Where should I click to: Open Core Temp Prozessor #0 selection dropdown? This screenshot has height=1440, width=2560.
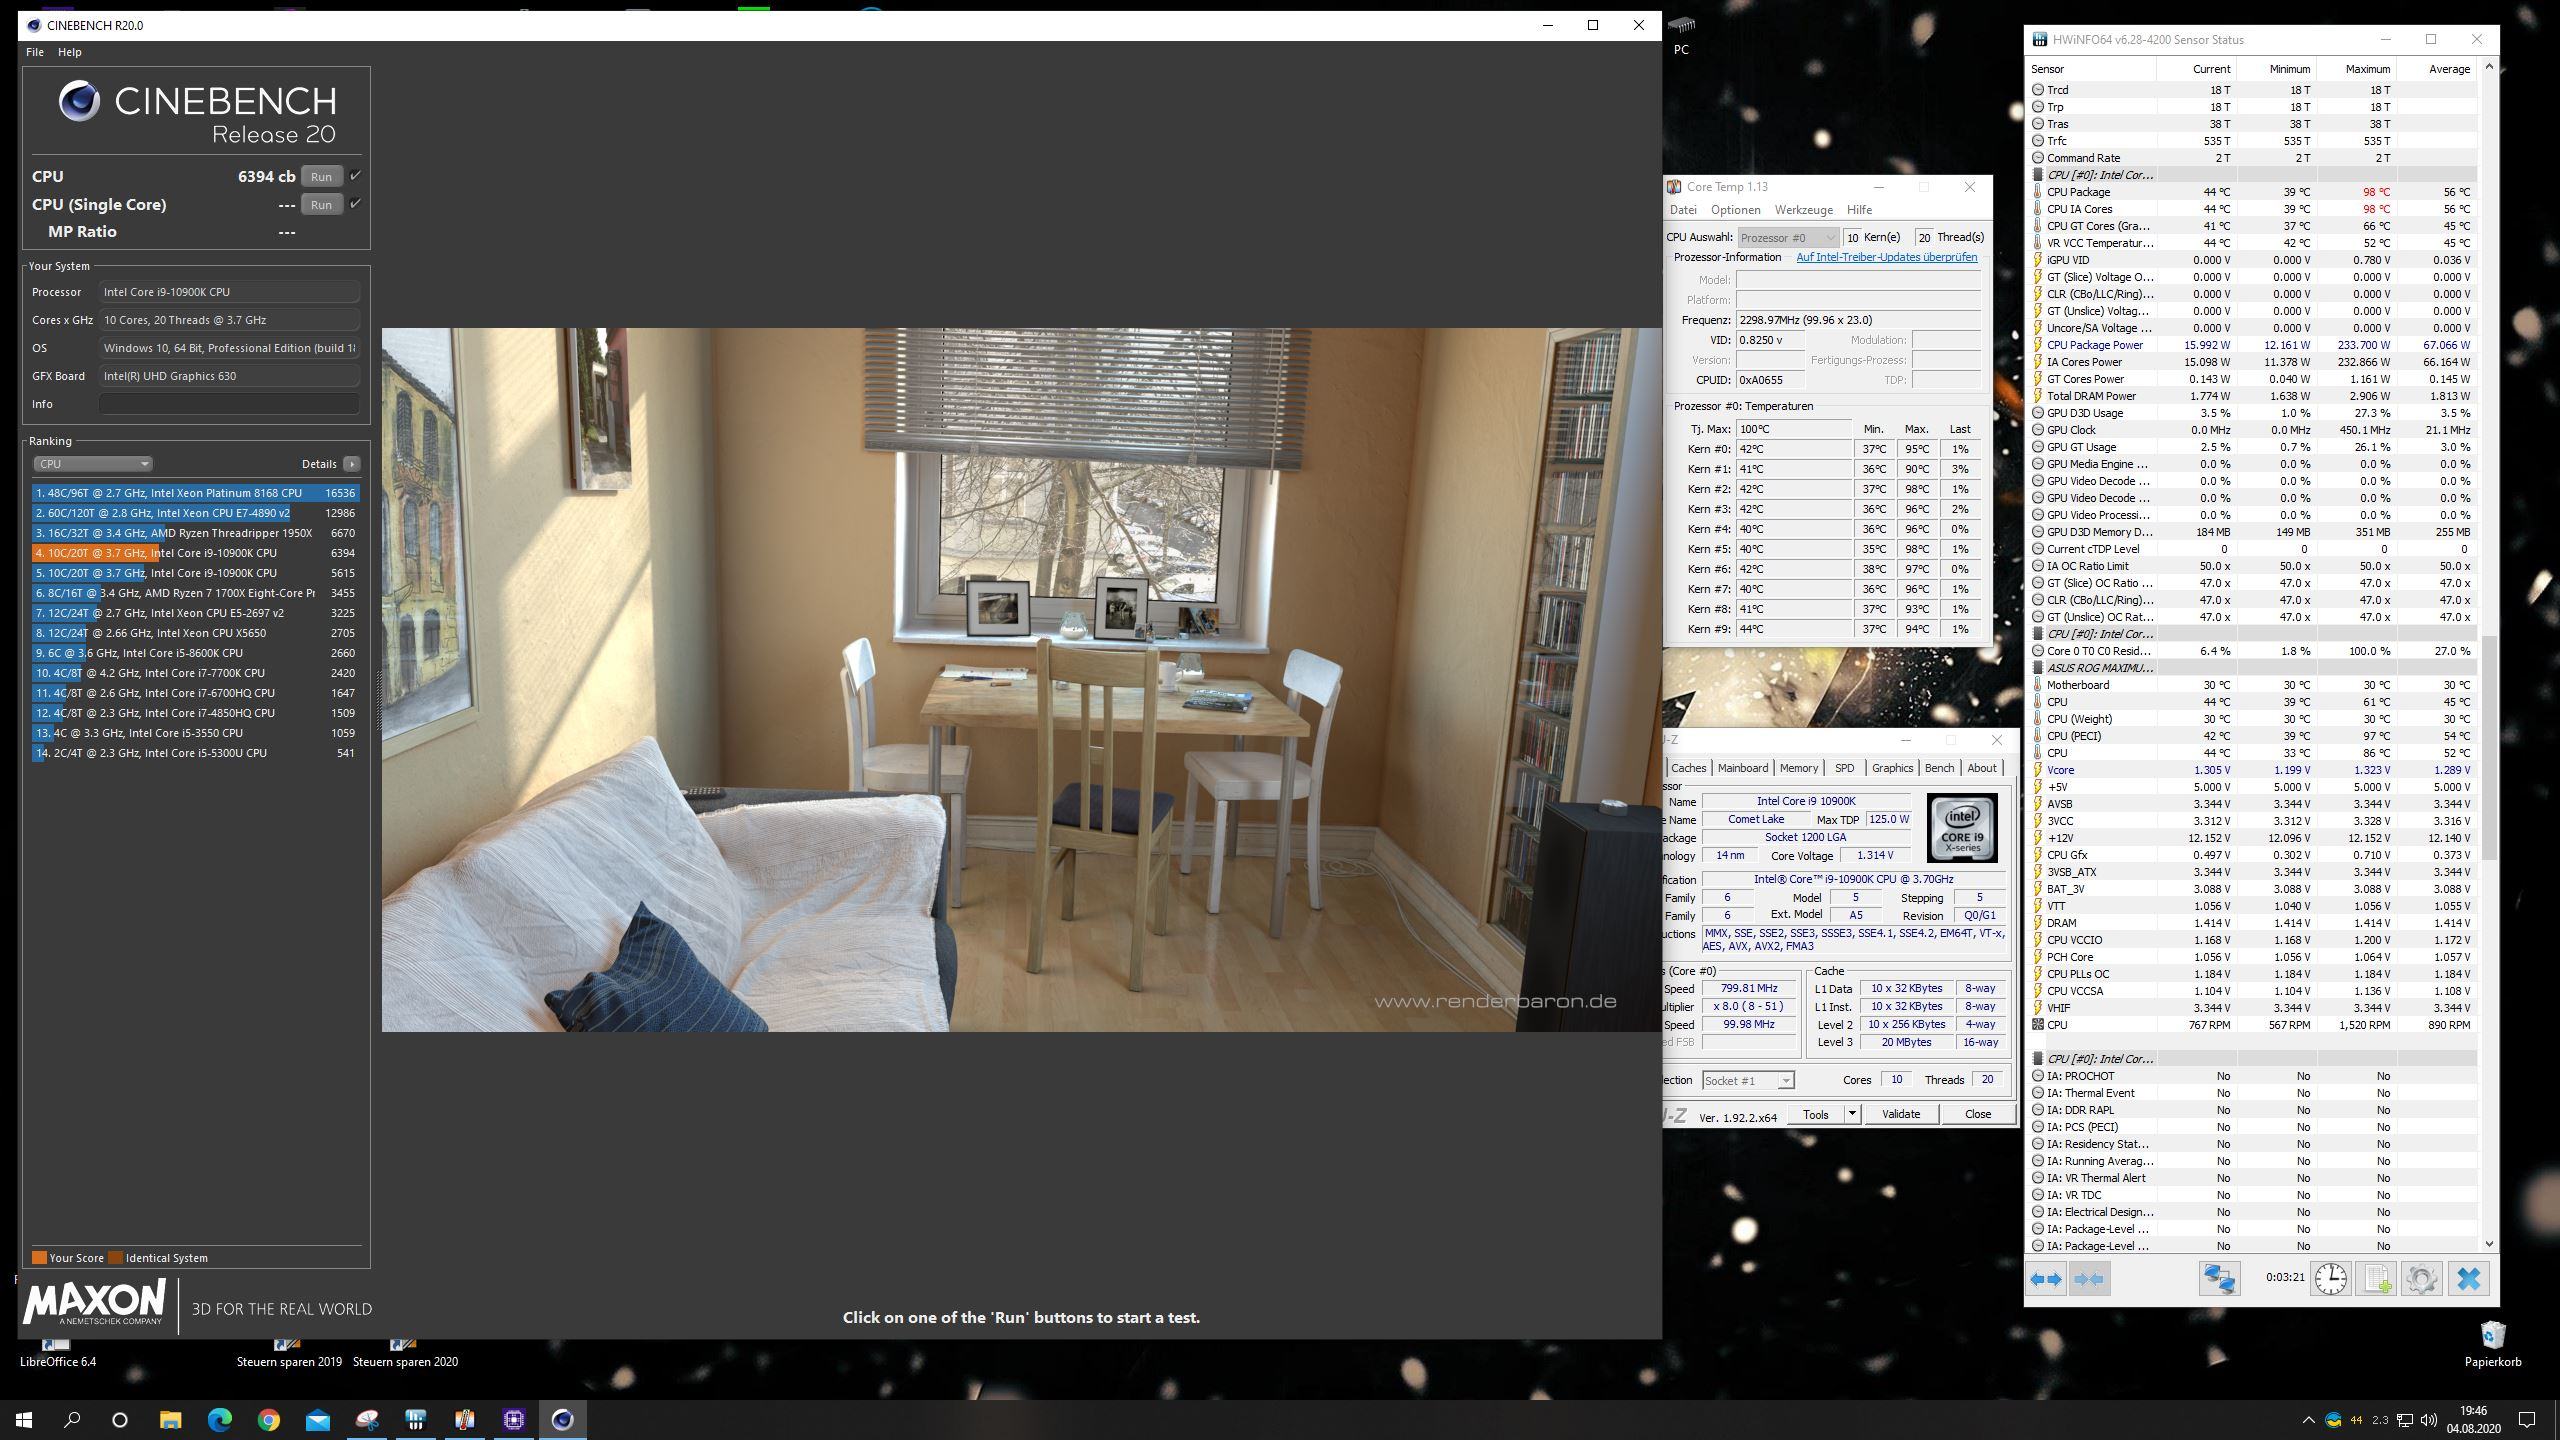1788,237
